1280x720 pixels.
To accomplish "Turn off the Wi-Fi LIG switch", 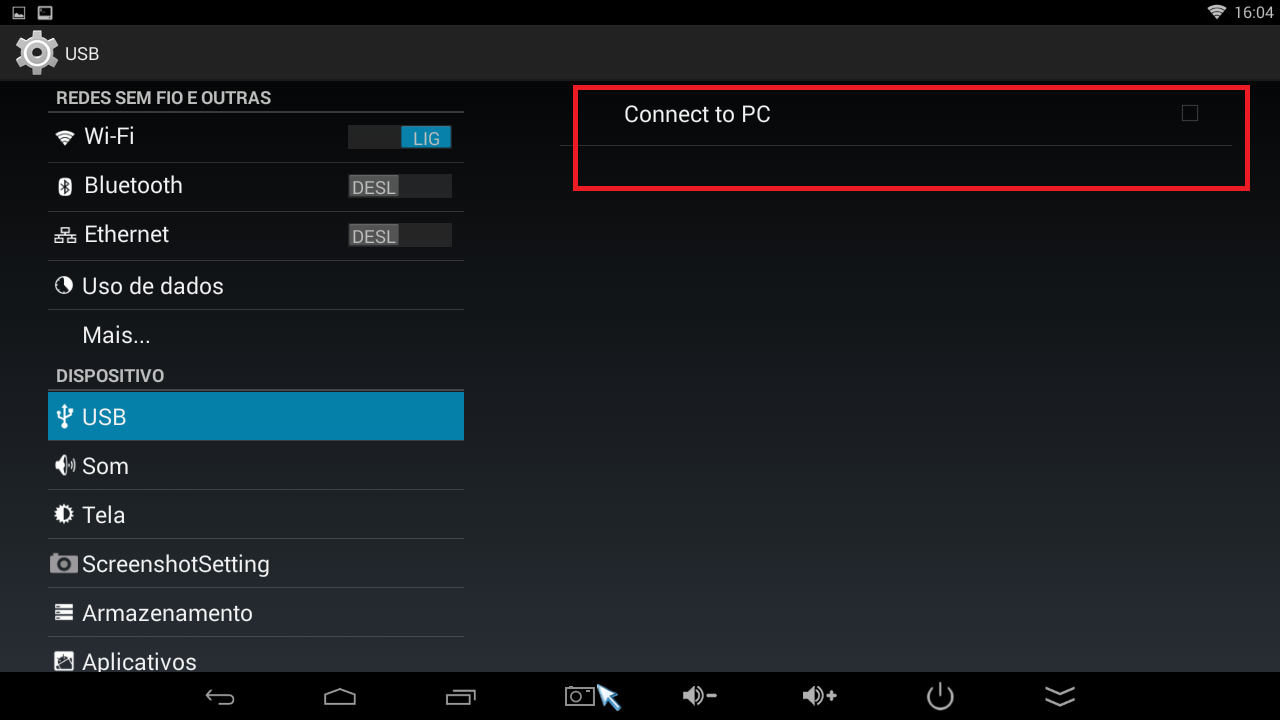I will pos(400,137).
